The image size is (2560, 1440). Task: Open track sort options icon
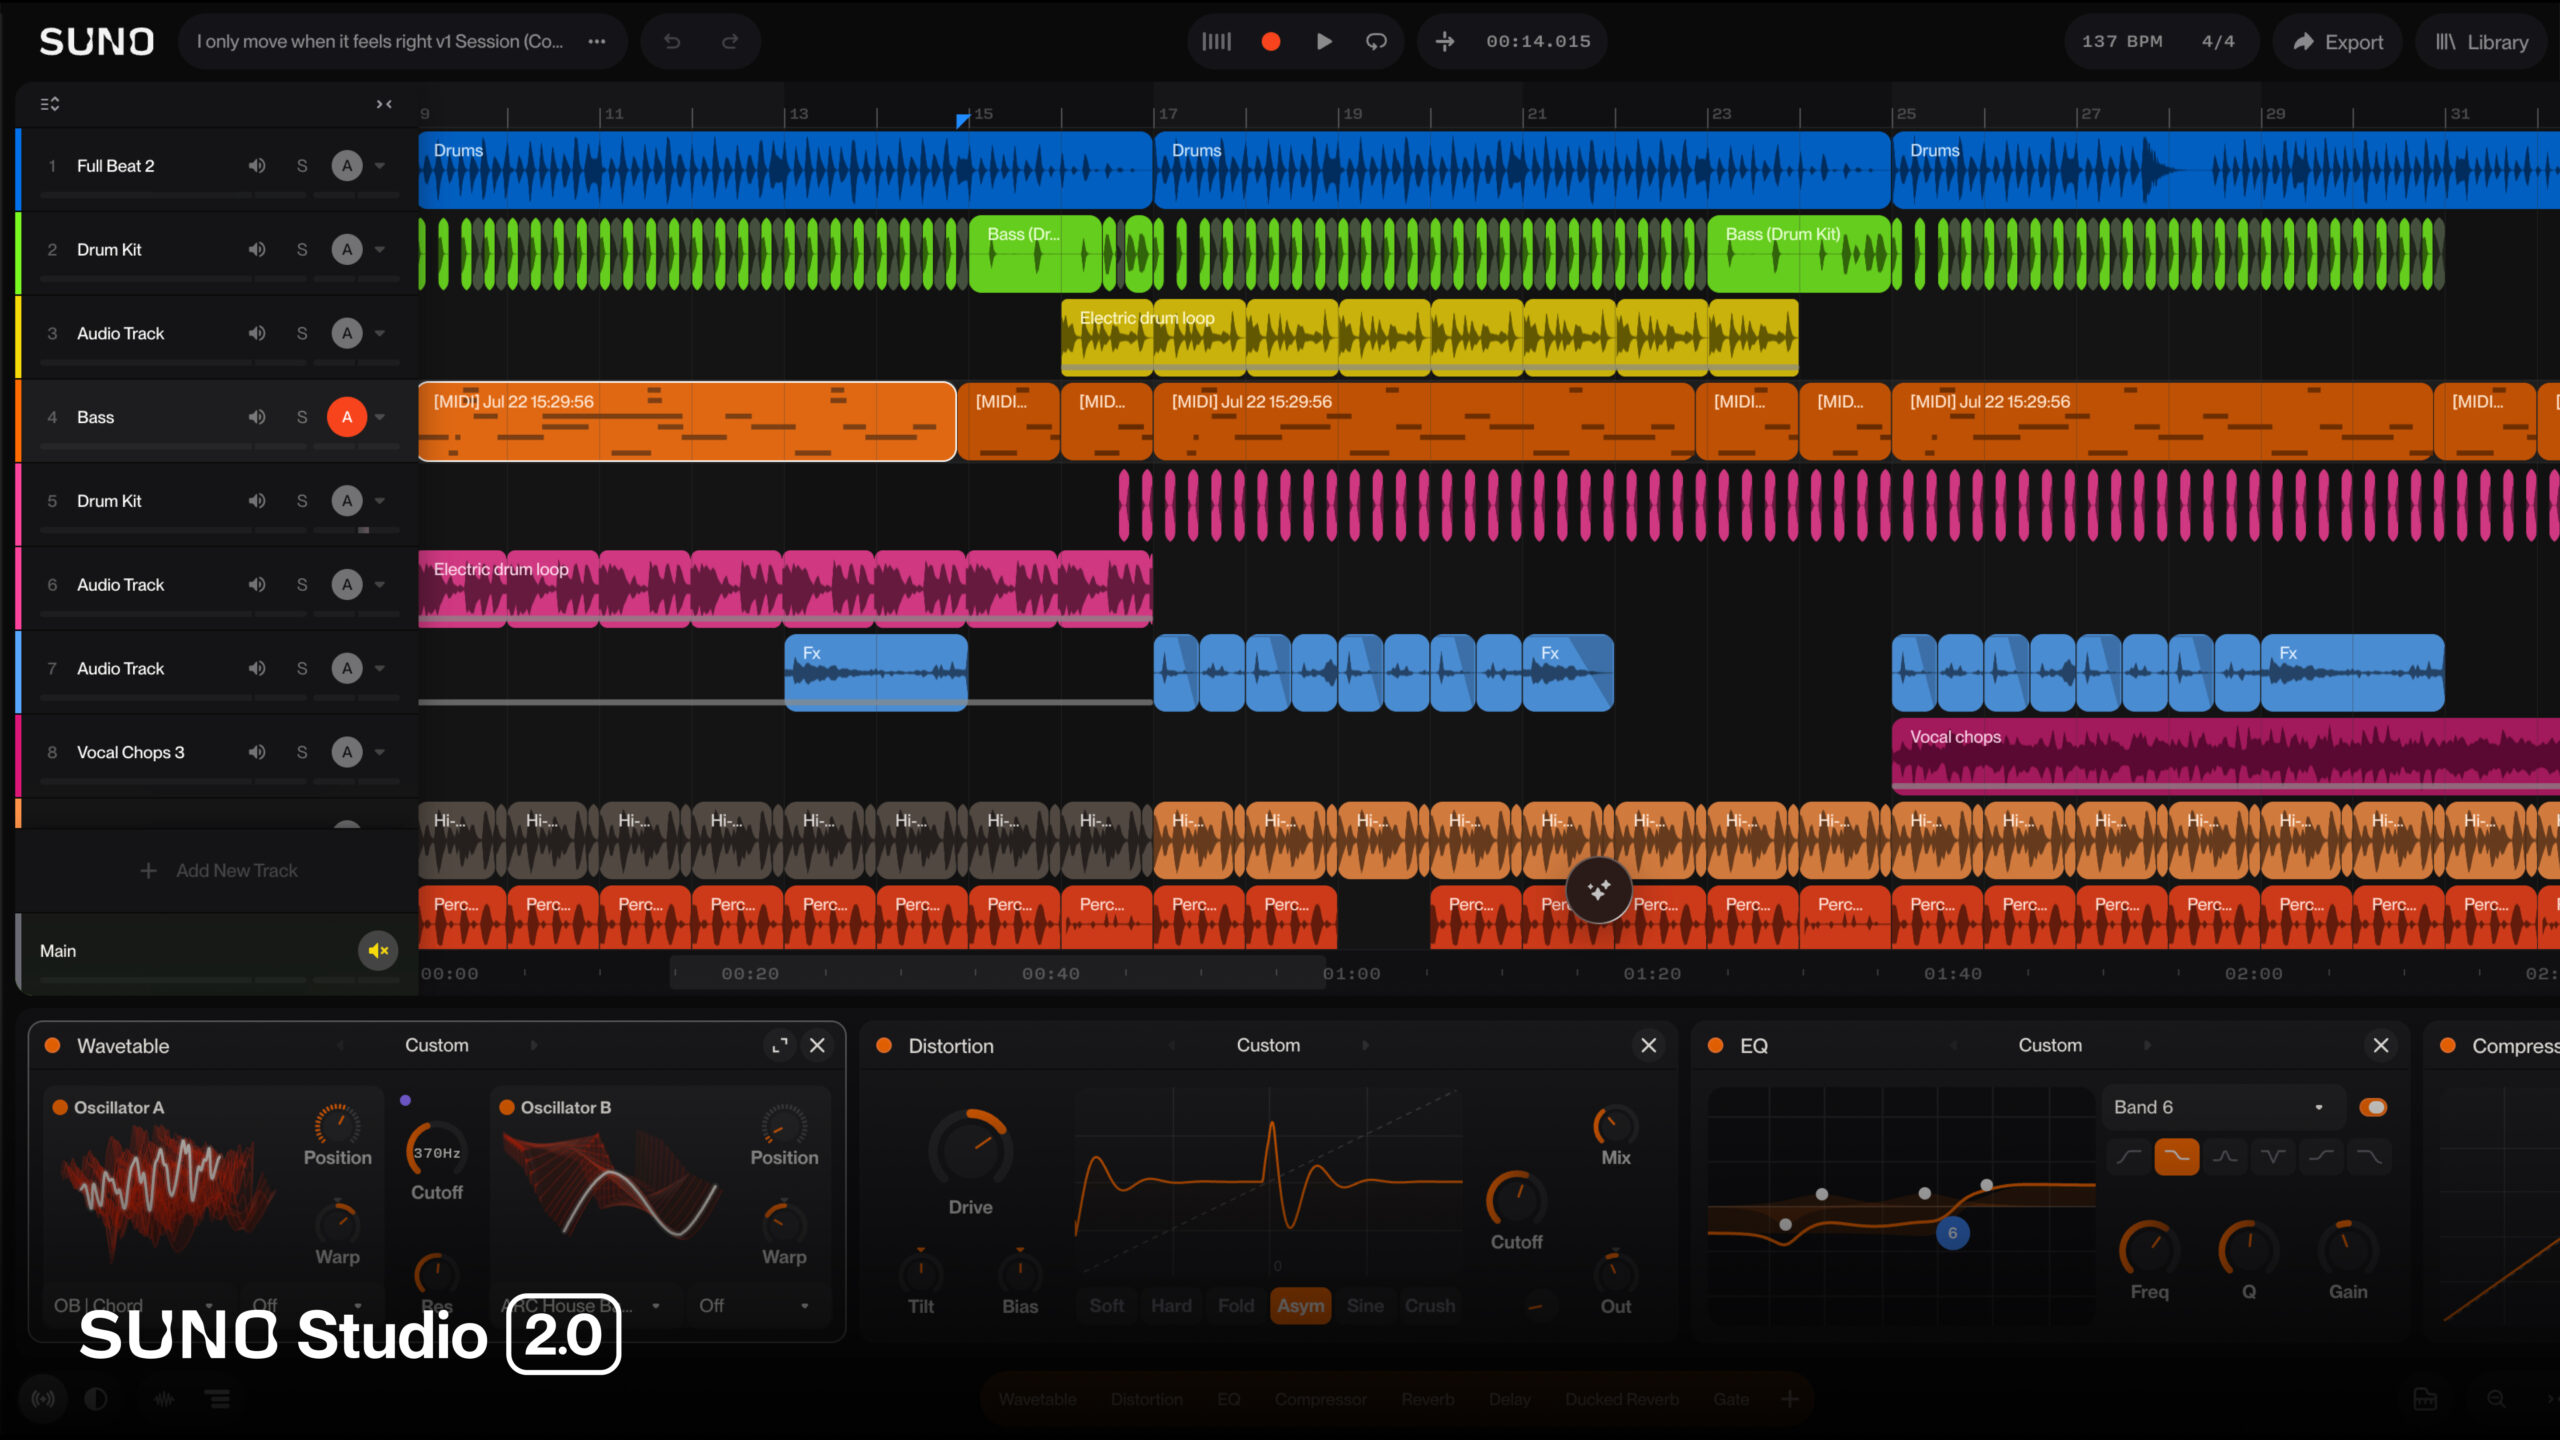(50, 104)
